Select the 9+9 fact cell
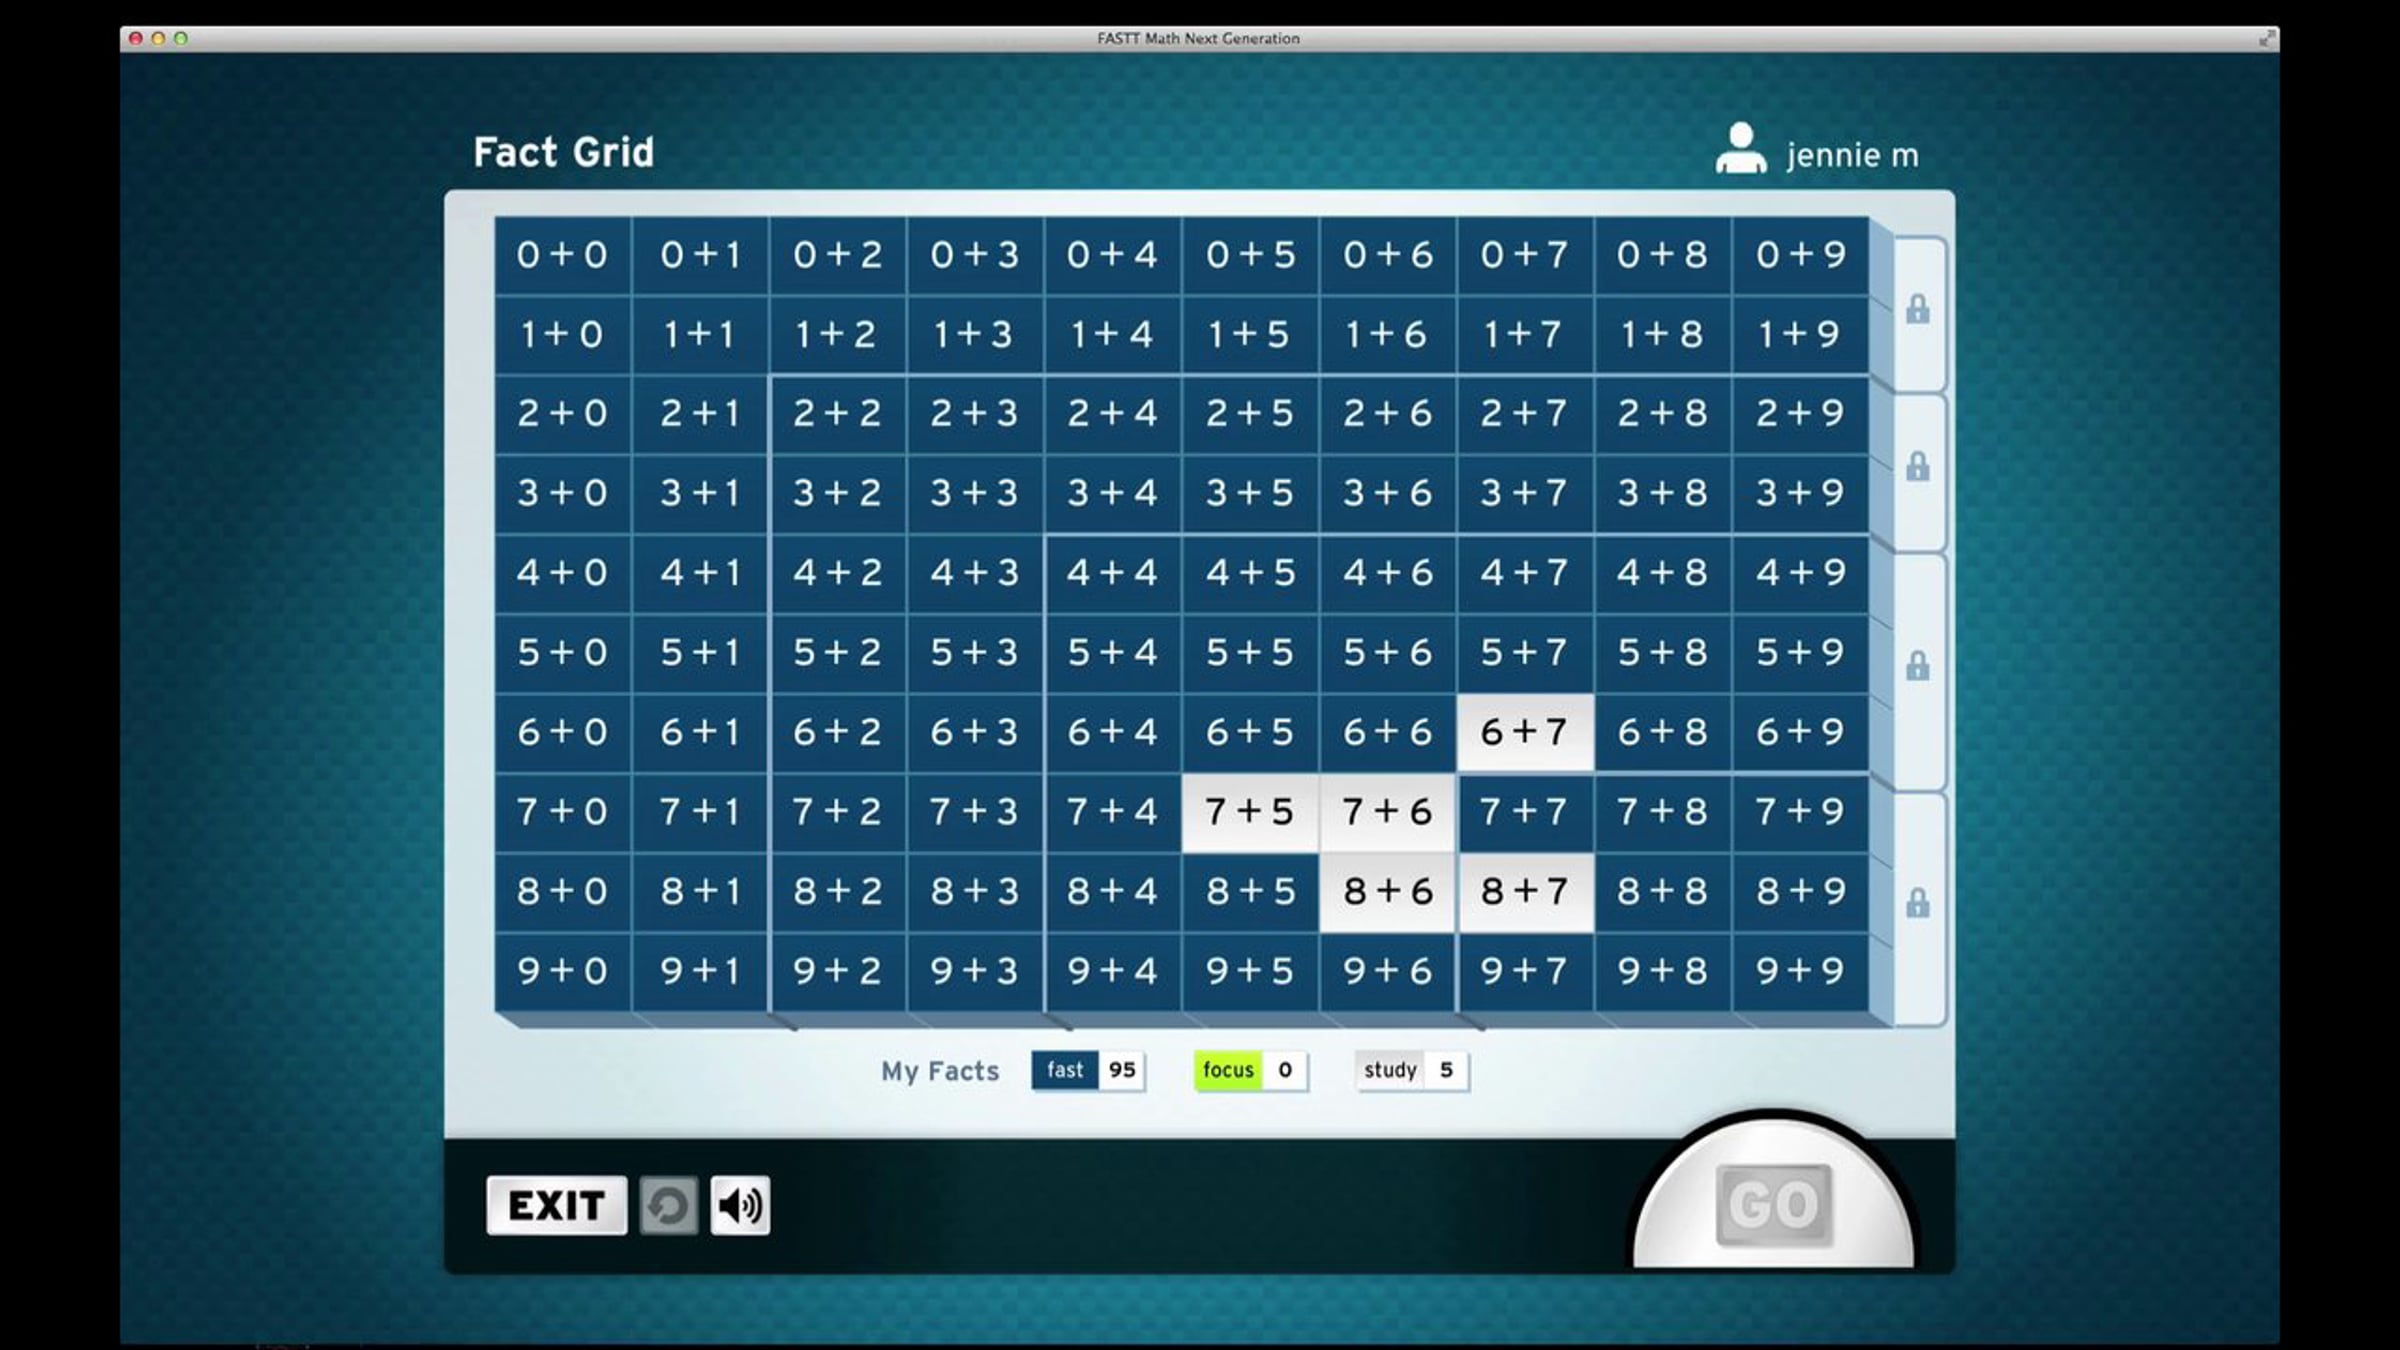2400x1350 pixels. 1800,970
